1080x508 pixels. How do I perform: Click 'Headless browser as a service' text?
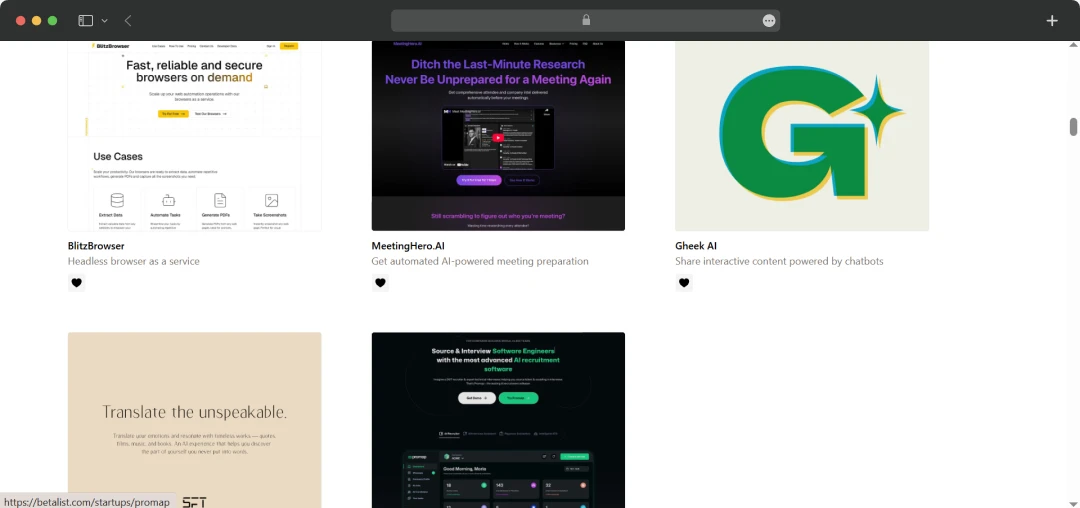(x=134, y=262)
